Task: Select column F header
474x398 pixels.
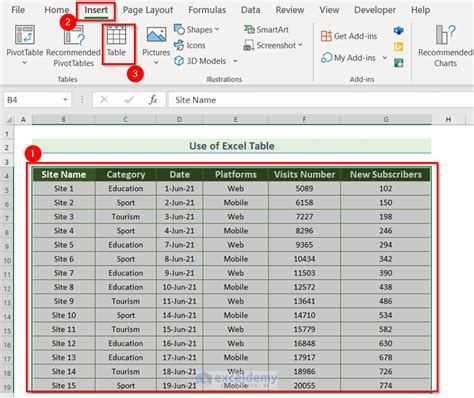Action: [x=304, y=119]
